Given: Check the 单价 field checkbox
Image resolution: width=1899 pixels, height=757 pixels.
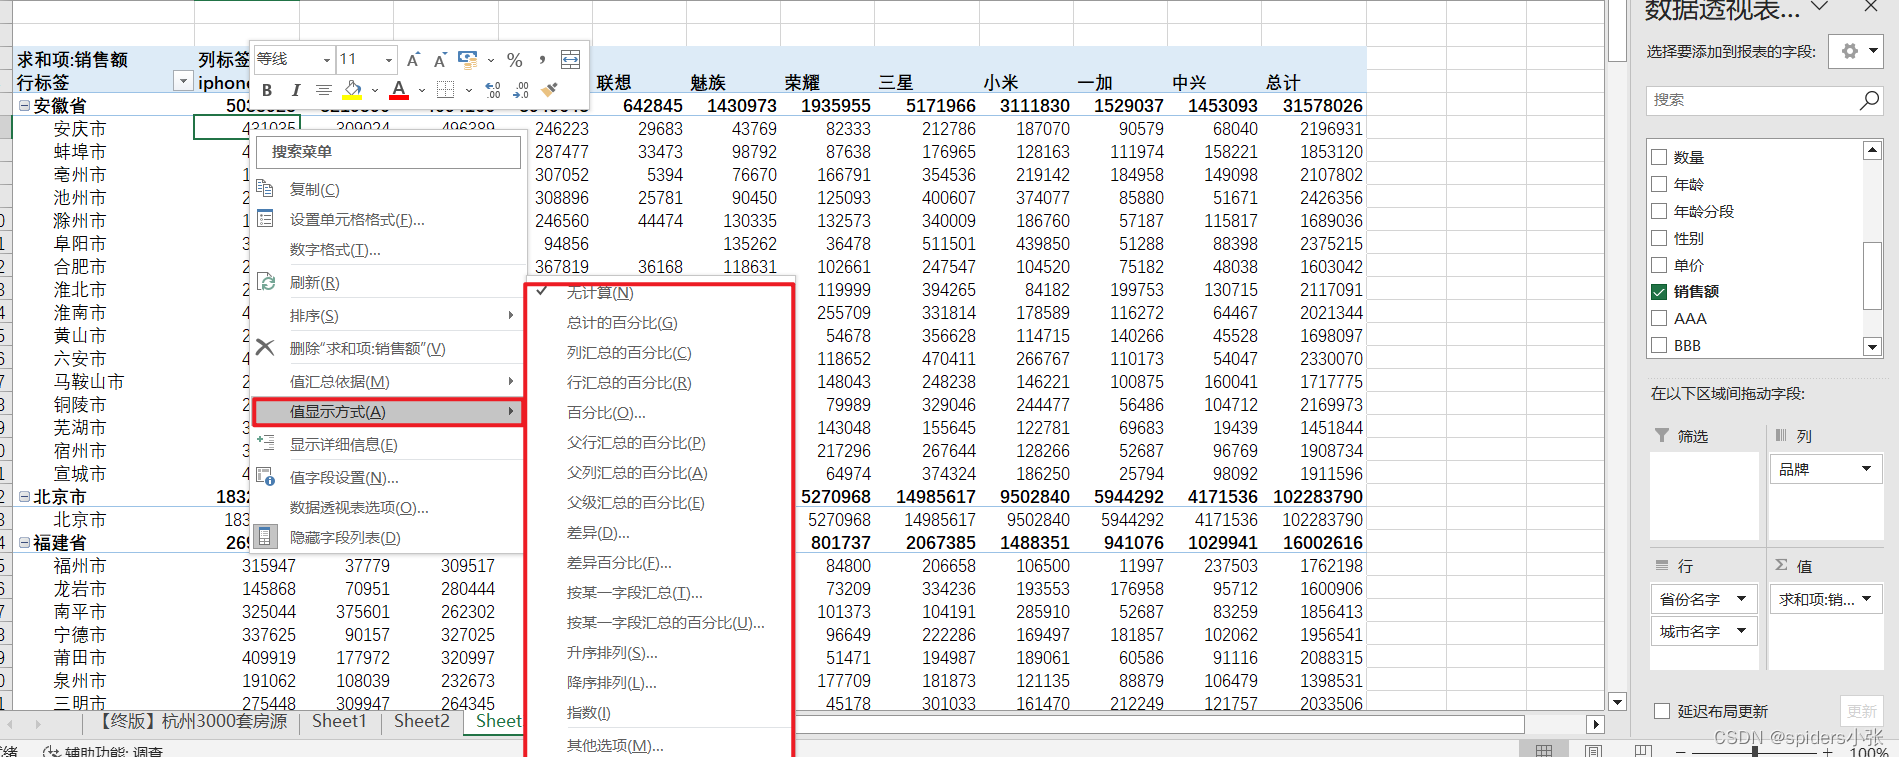Looking at the screenshot, I should (1659, 265).
